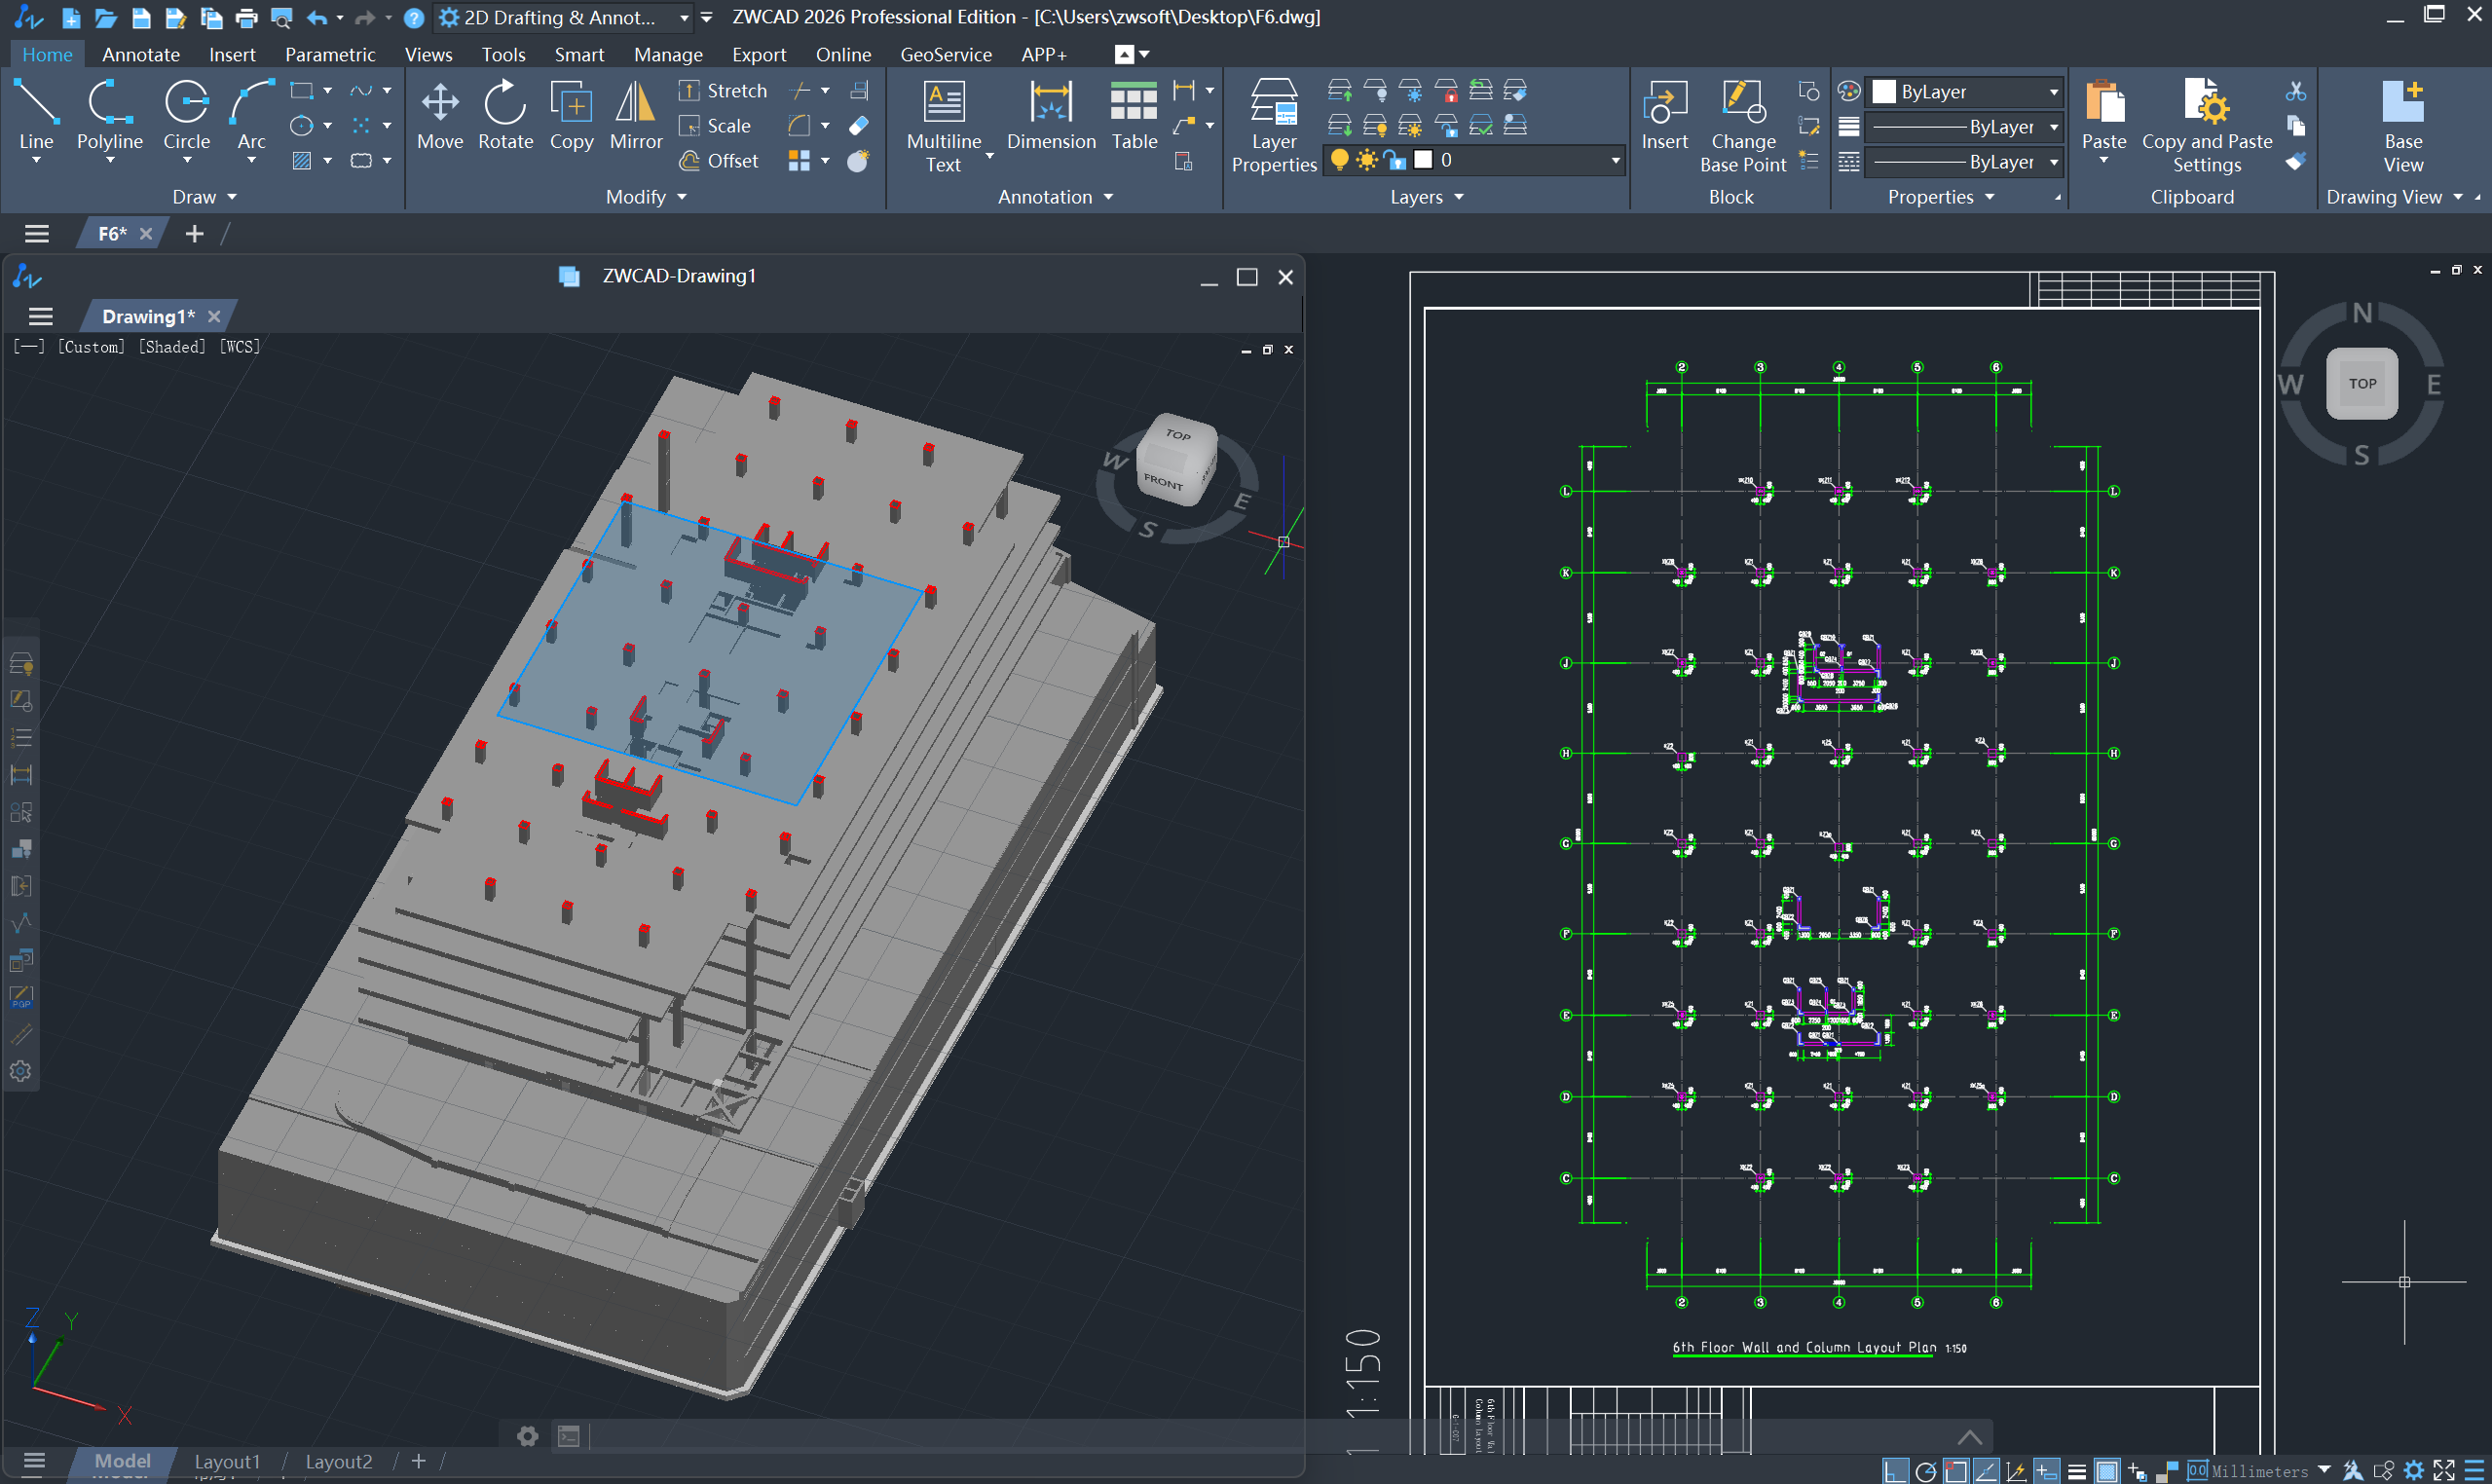Toggle polar tracking in status bar
The height and width of the screenshot is (1484, 2492).
point(1925,1470)
